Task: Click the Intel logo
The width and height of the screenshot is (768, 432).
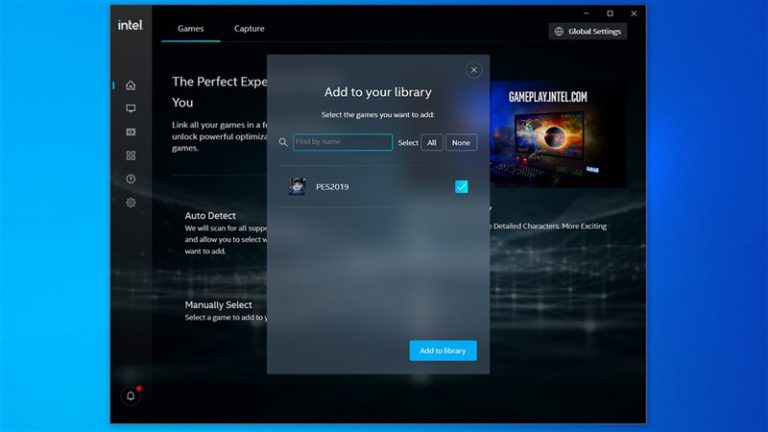Action: pyautogui.click(x=130, y=26)
